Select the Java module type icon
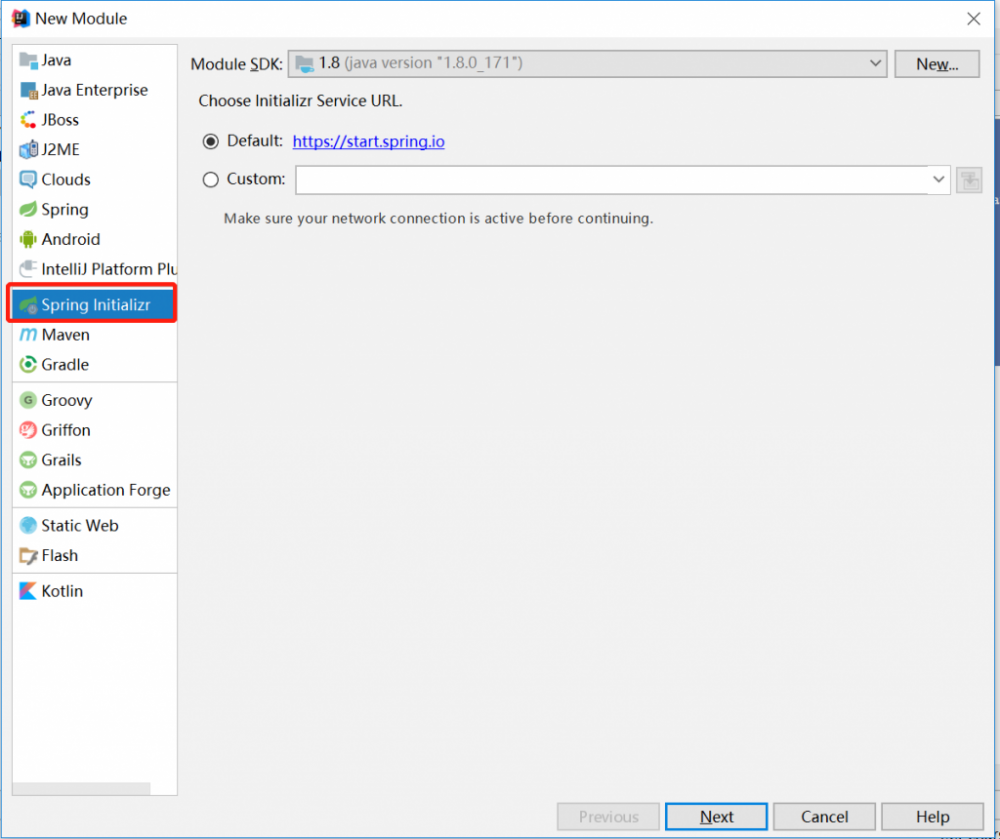 (x=32, y=60)
